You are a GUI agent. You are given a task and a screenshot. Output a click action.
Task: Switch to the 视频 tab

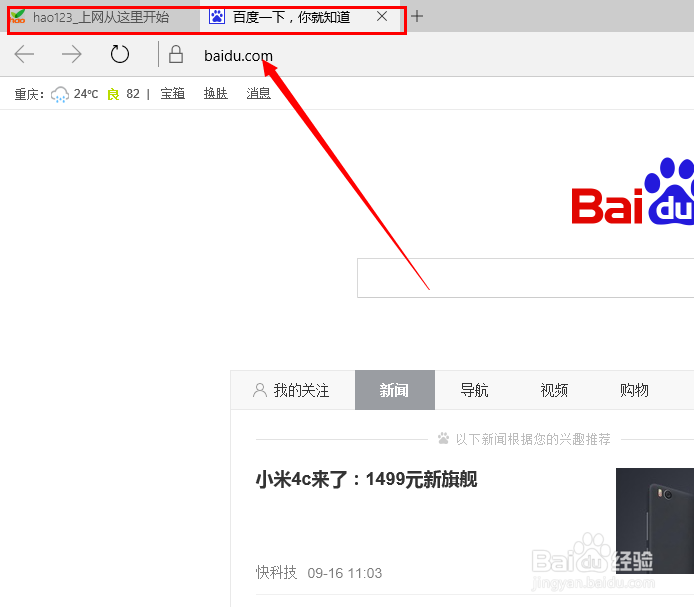click(x=554, y=390)
